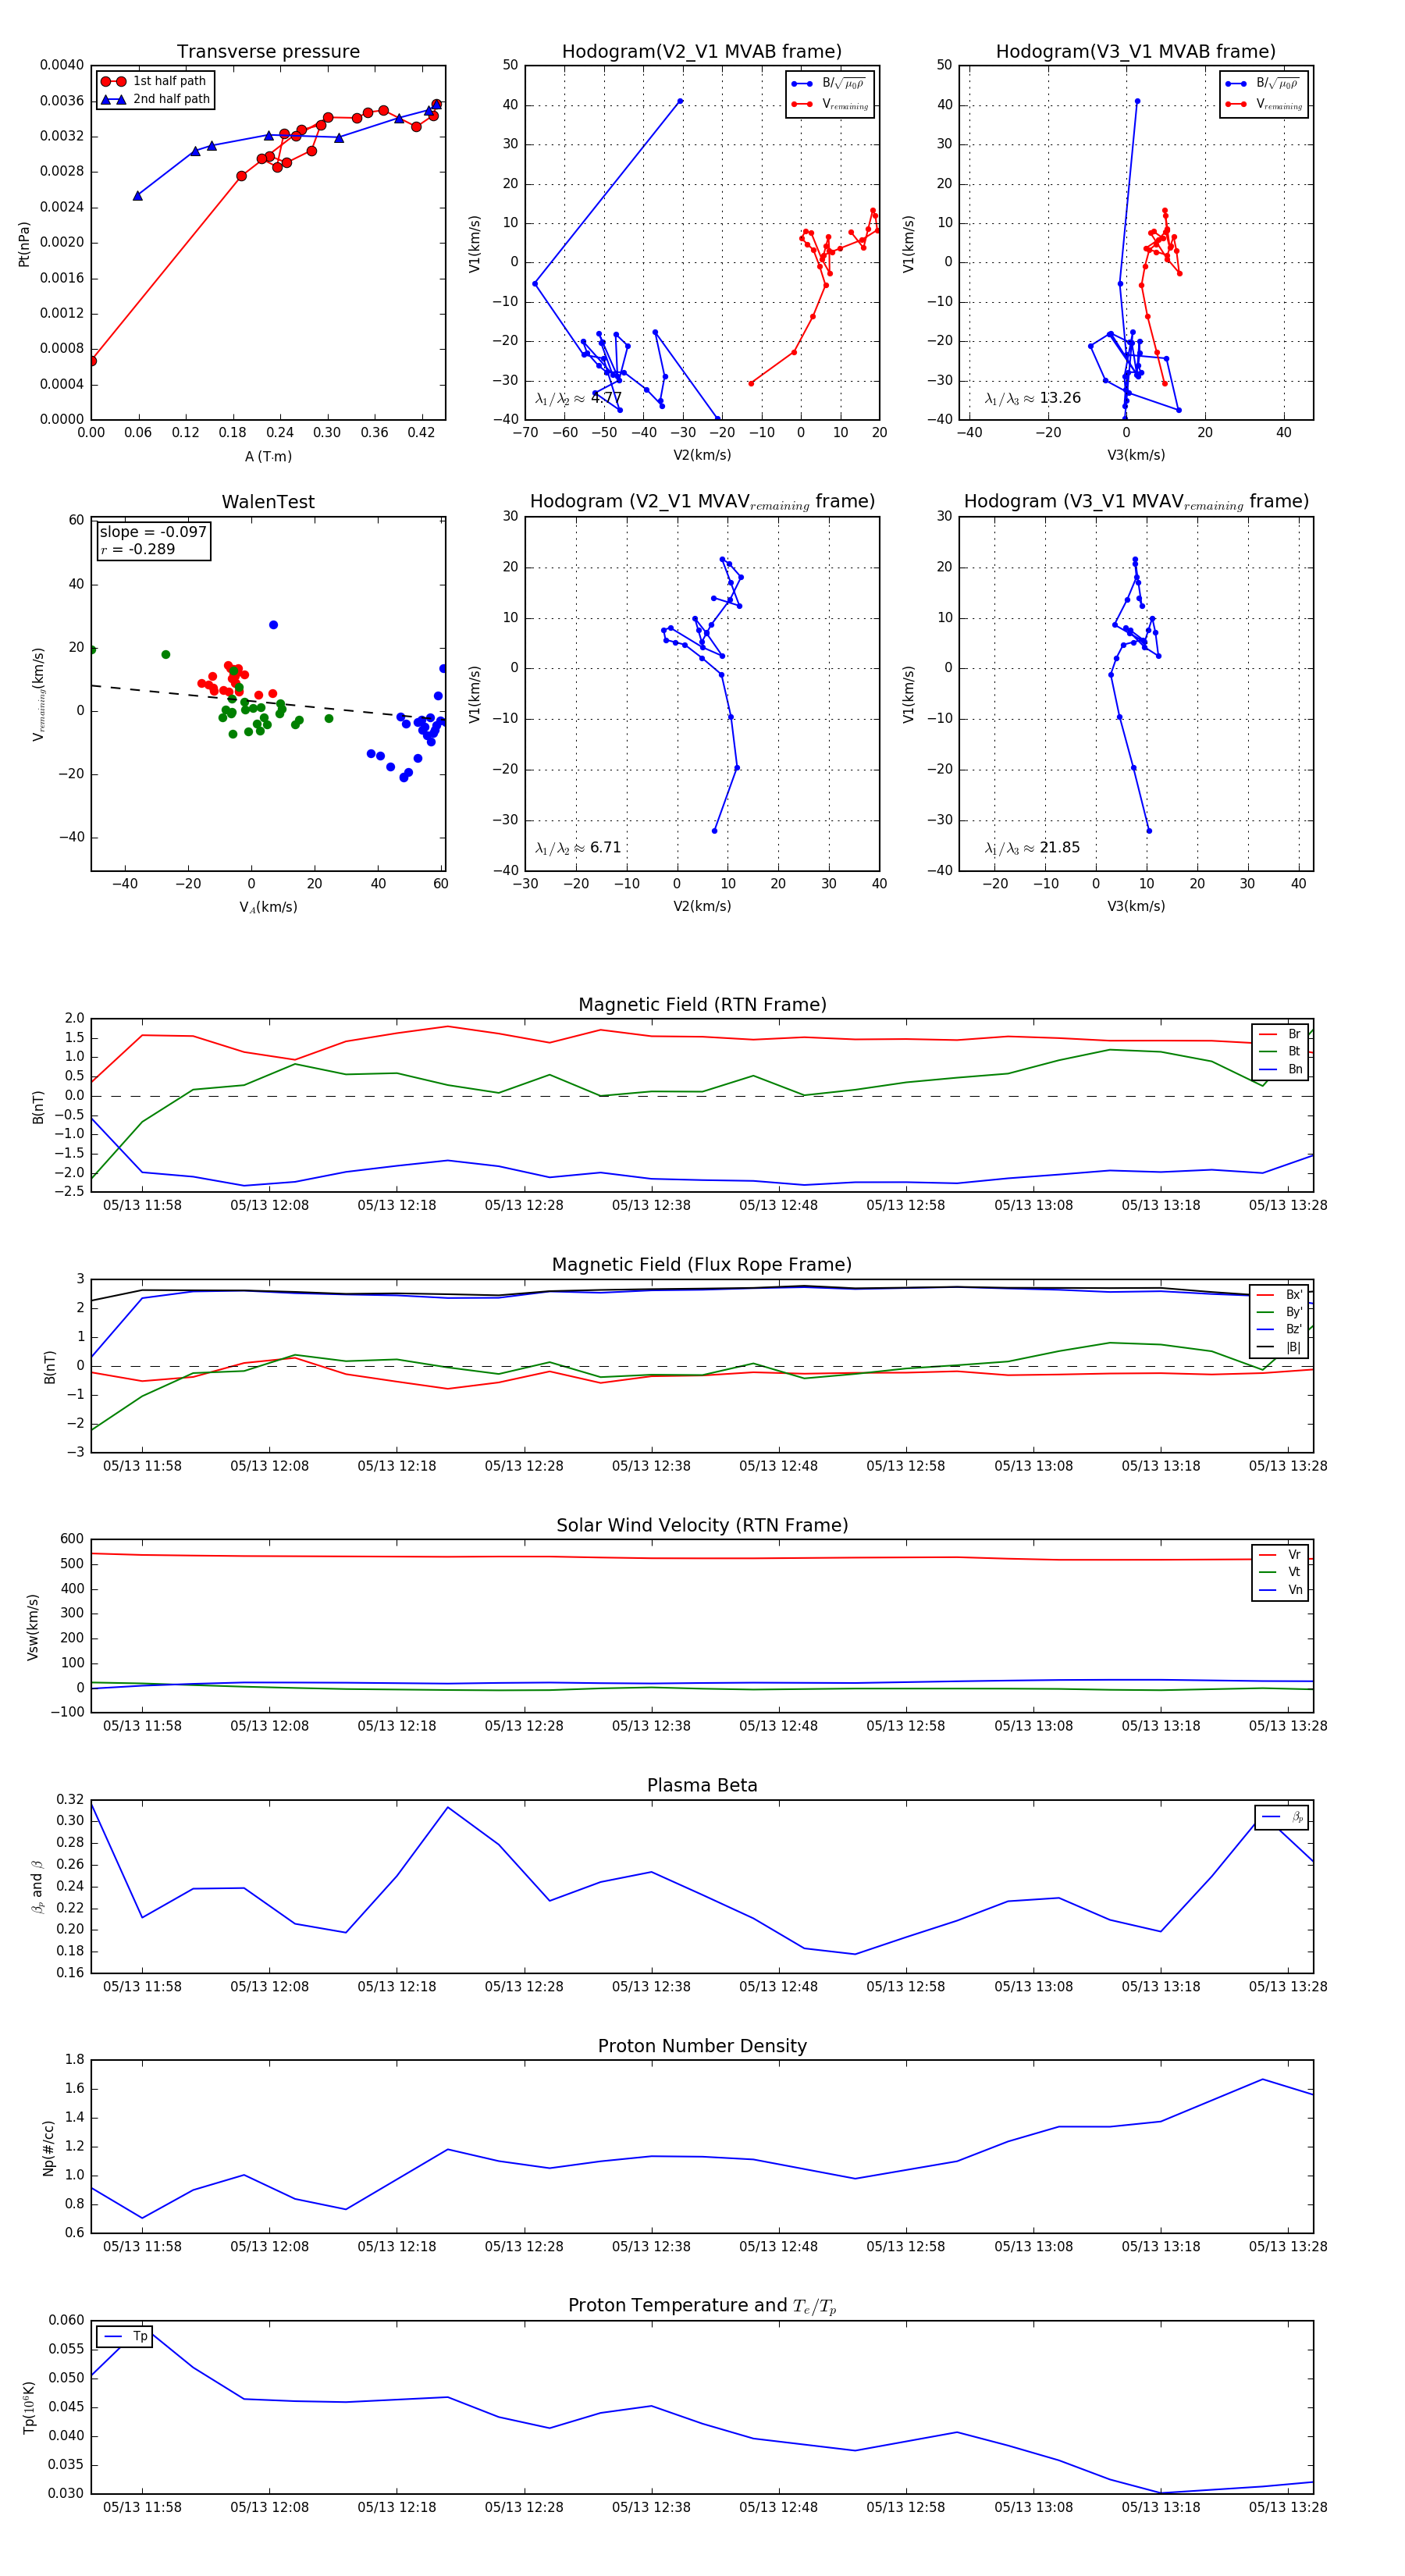Image resolution: width=1405 pixels, height=2576 pixels.
Task: Click the 'slope = -0.097' annotation
Action: 153,532
